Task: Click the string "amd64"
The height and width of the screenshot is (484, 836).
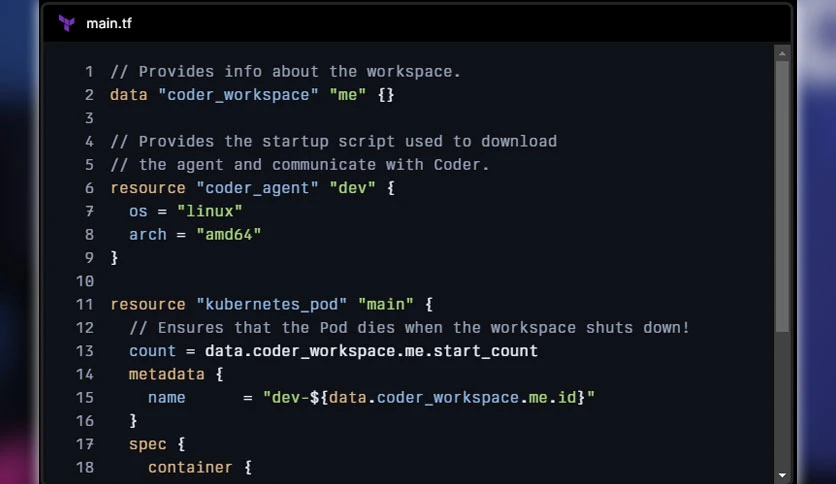Action: tap(229, 235)
